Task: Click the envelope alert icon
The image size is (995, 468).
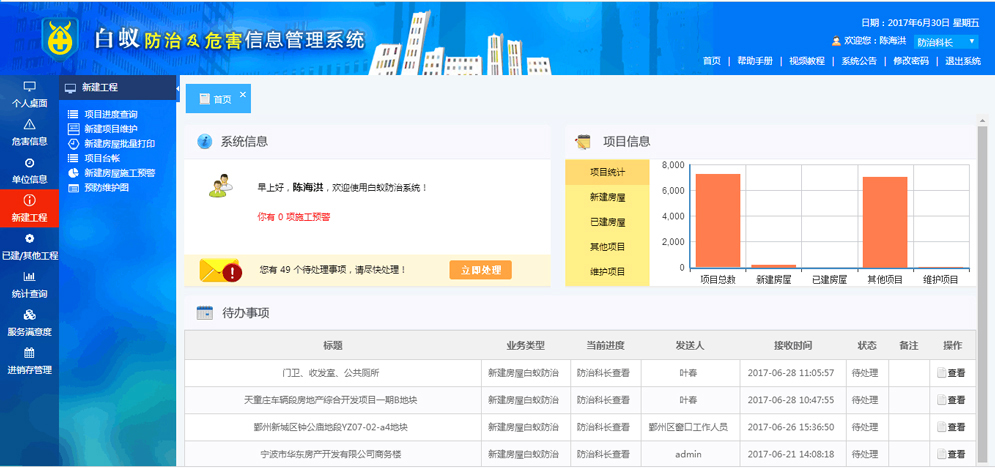Action: 220,270
